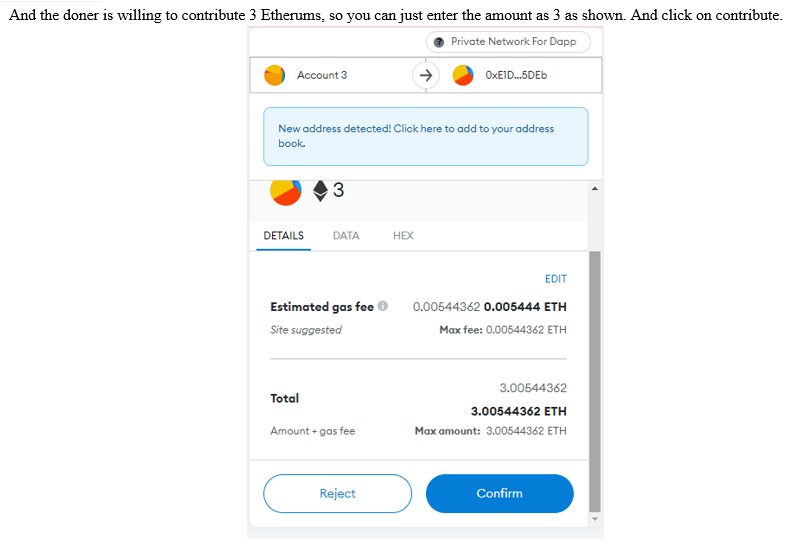Click the arrow icon between sender and recipient
Screen dimensions: 792x545
pyautogui.click(x=426, y=75)
